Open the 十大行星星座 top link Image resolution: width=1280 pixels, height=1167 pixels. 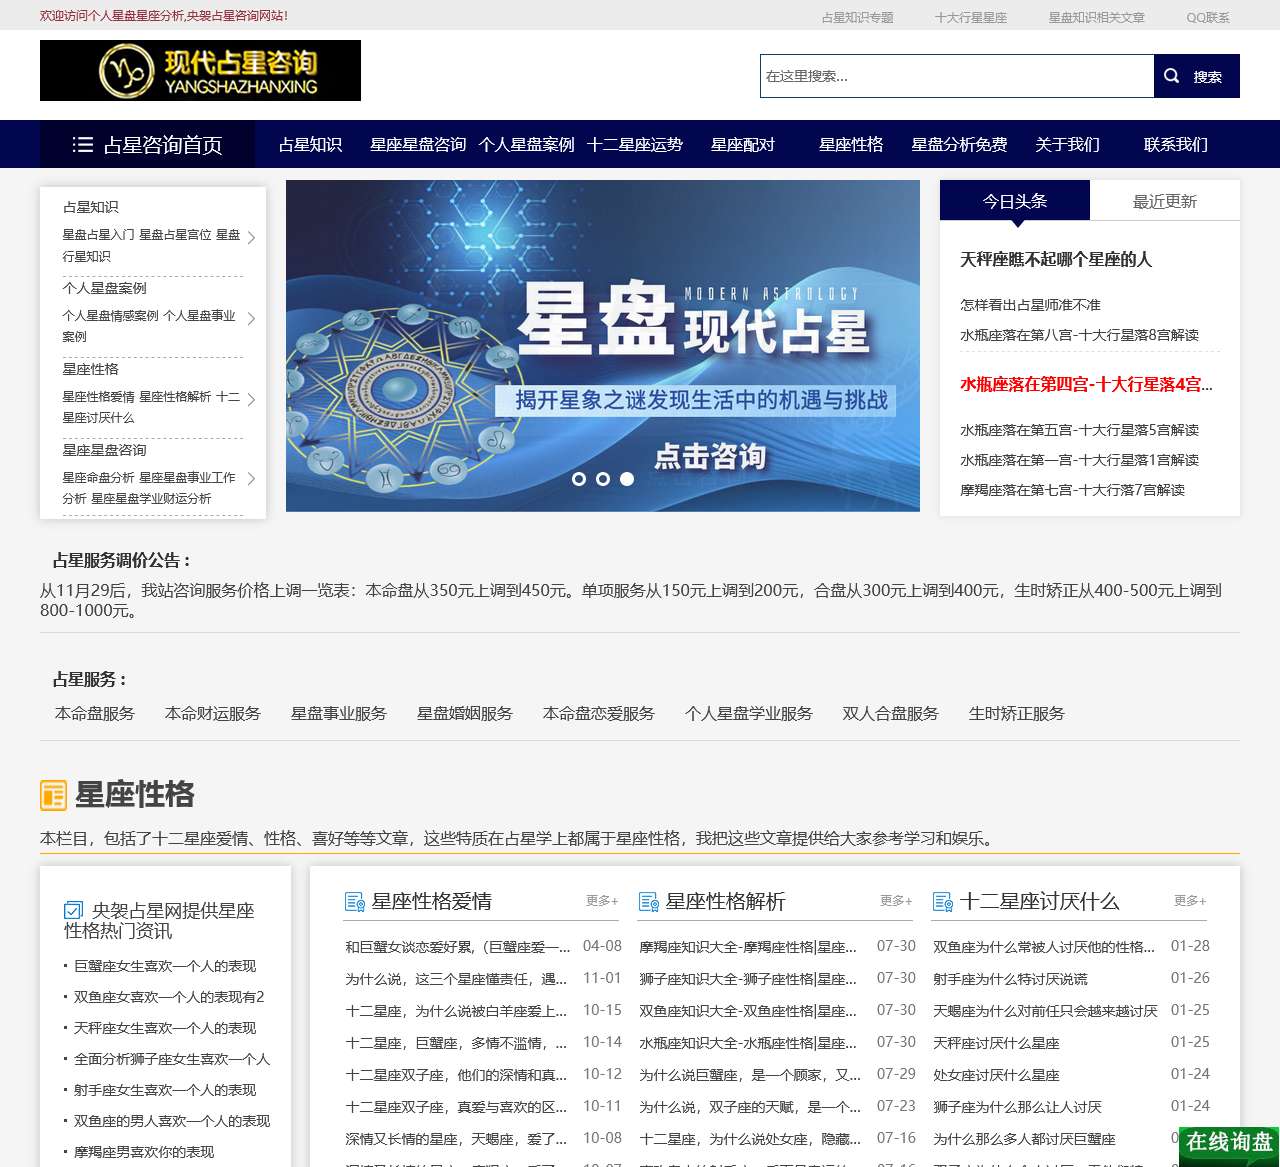point(971,17)
